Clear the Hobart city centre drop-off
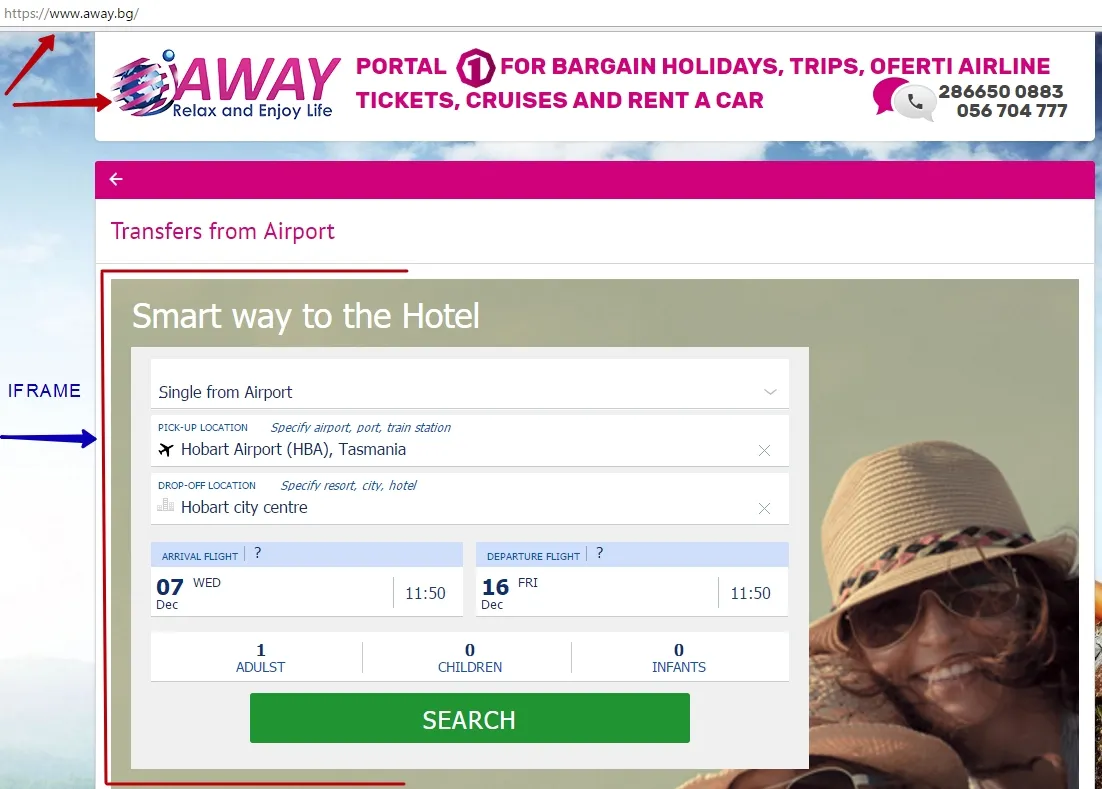This screenshot has width=1102, height=789. tap(764, 509)
